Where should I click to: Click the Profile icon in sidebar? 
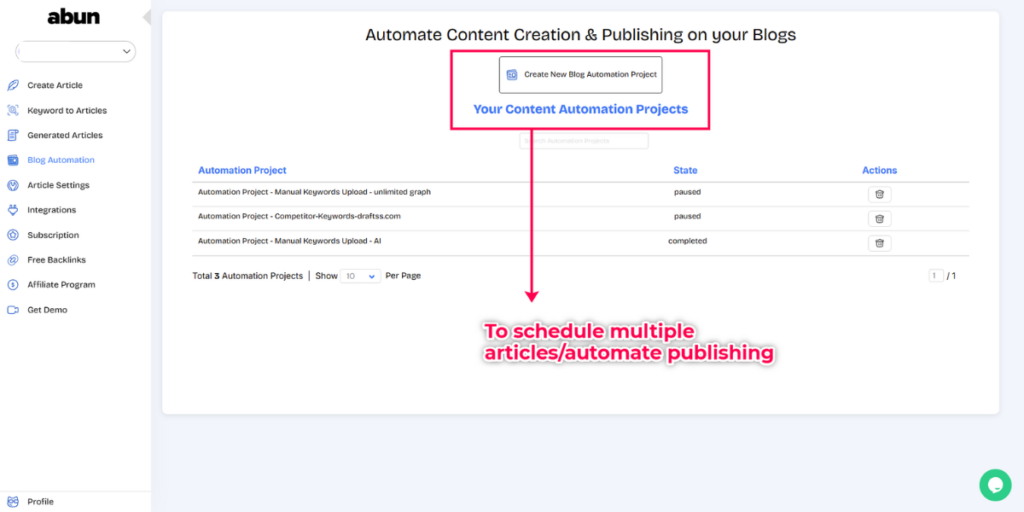(12, 502)
